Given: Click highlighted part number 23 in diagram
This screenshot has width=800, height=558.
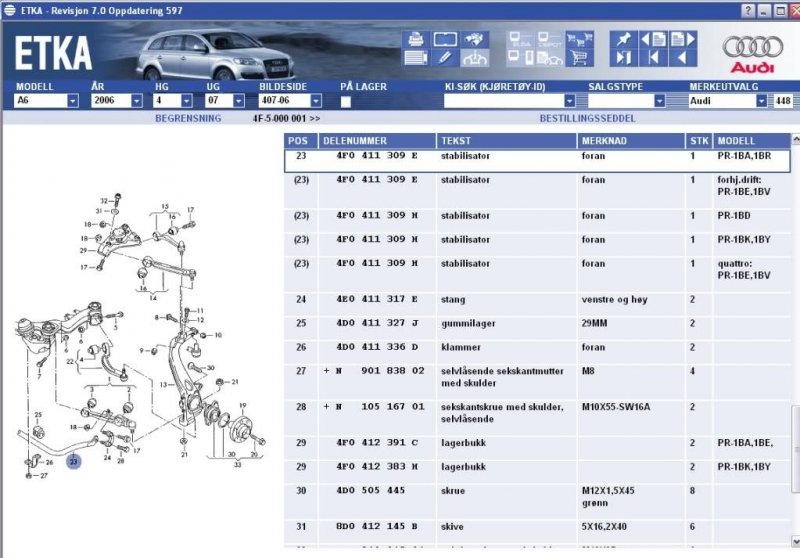Looking at the screenshot, I should [73, 462].
